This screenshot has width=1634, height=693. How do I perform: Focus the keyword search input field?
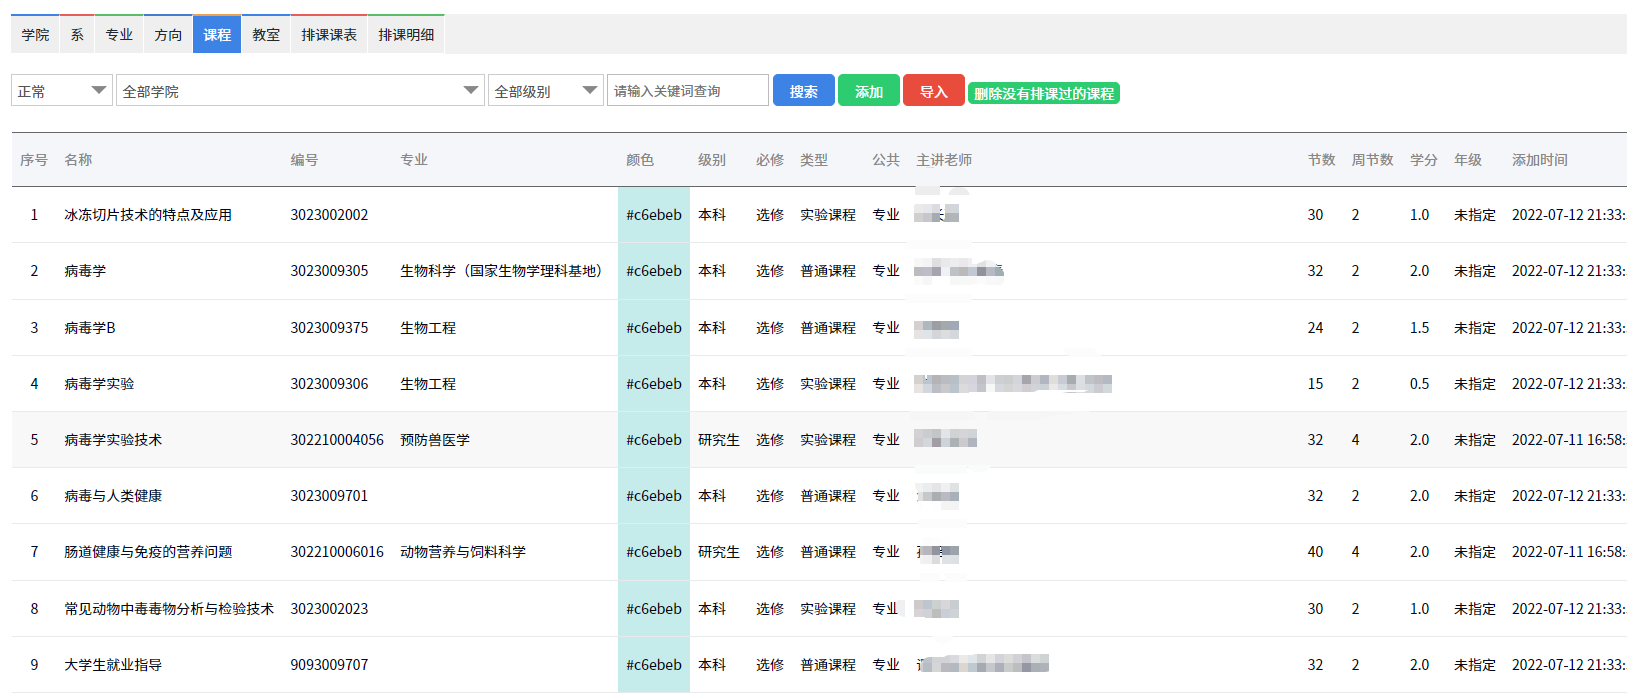[688, 90]
